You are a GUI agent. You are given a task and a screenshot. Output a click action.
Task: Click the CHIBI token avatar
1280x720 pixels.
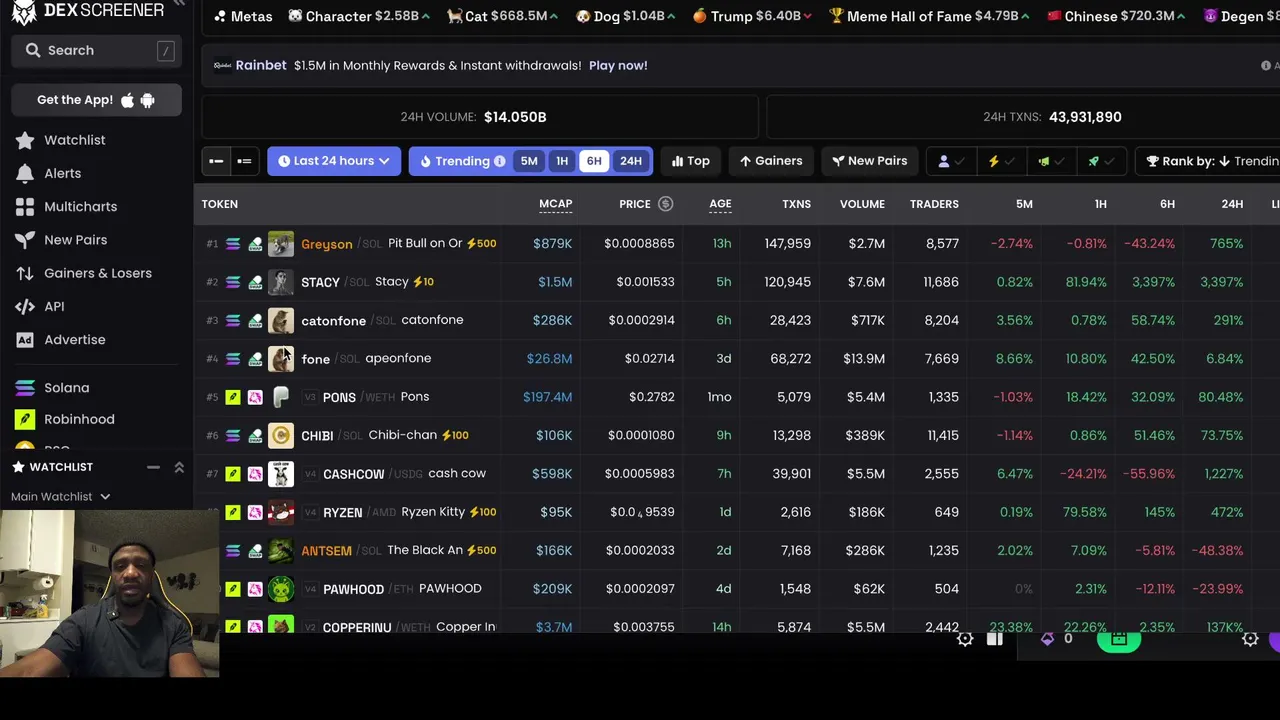281,435
